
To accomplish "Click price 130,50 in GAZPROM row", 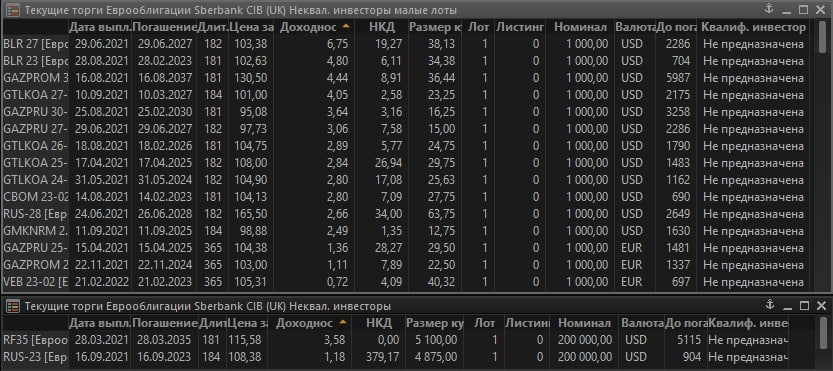I will [x=251, y=78].
